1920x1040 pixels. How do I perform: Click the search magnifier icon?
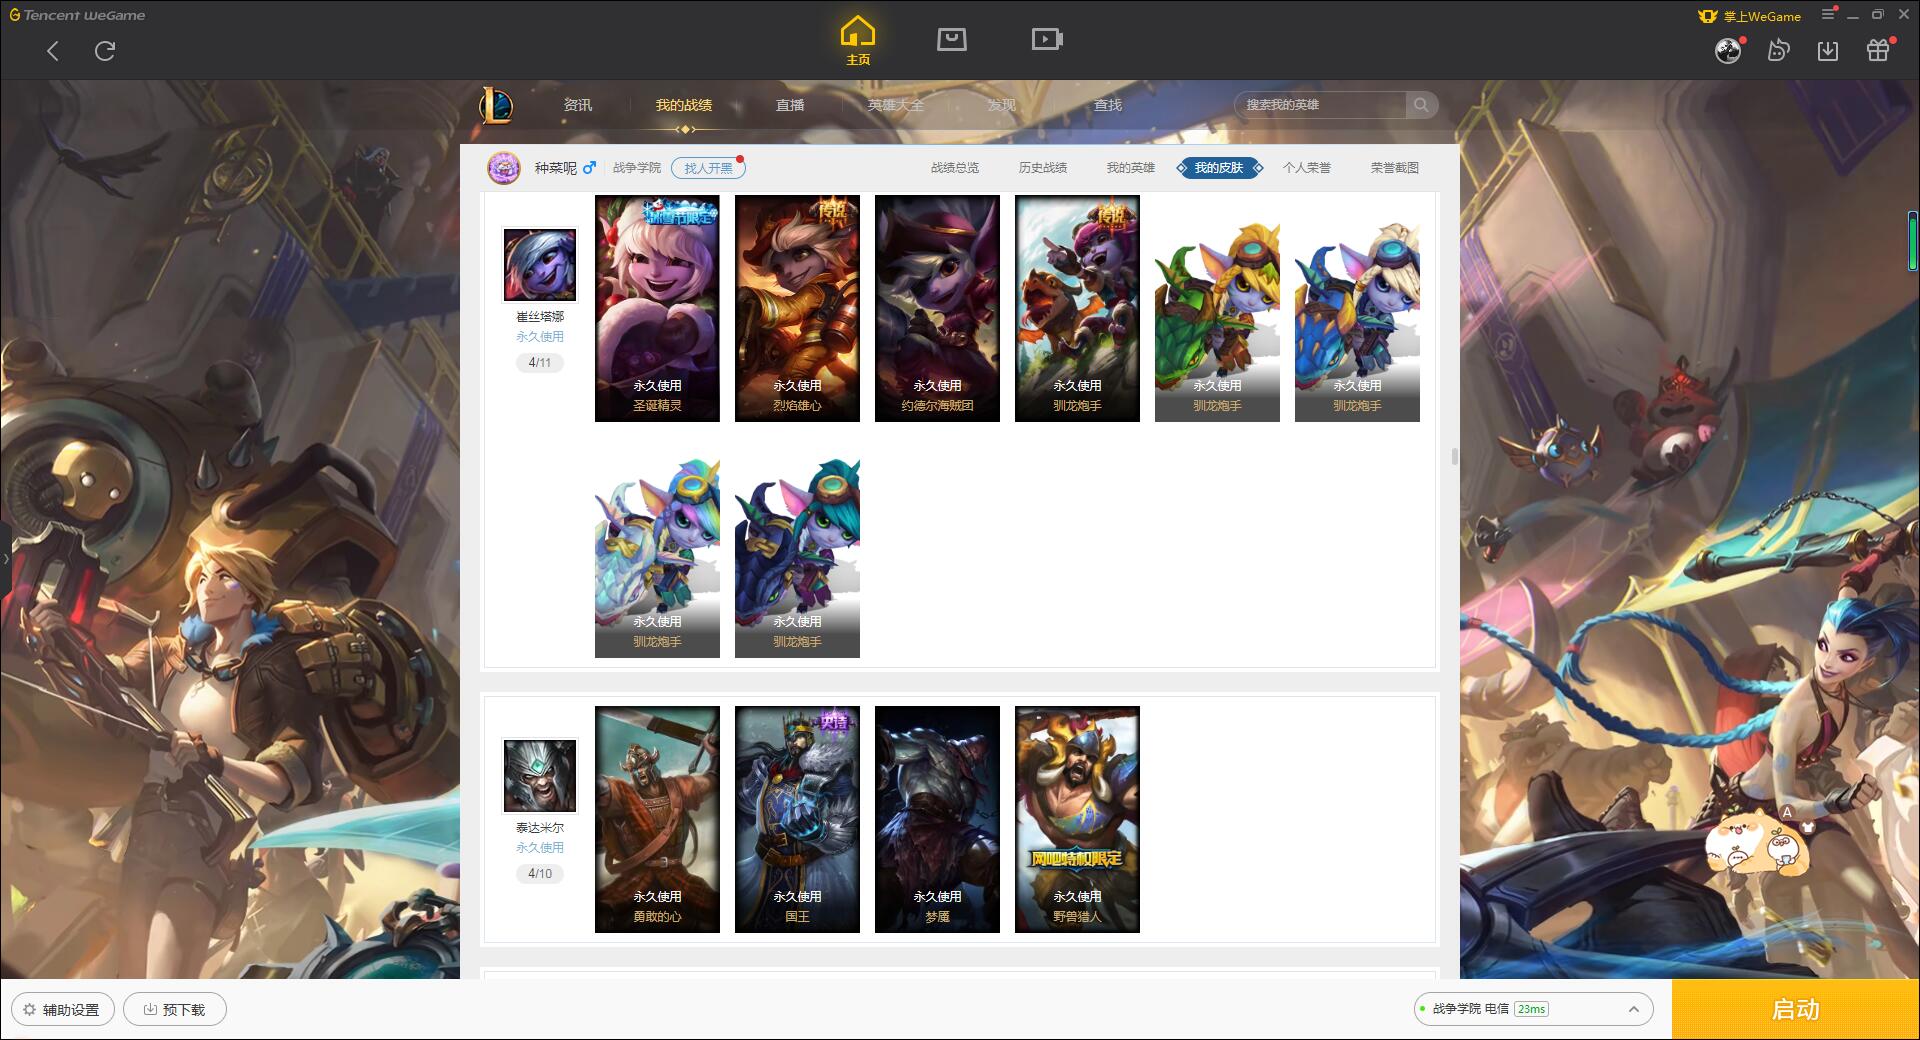pyautogui.click(x=1421, y=105)
